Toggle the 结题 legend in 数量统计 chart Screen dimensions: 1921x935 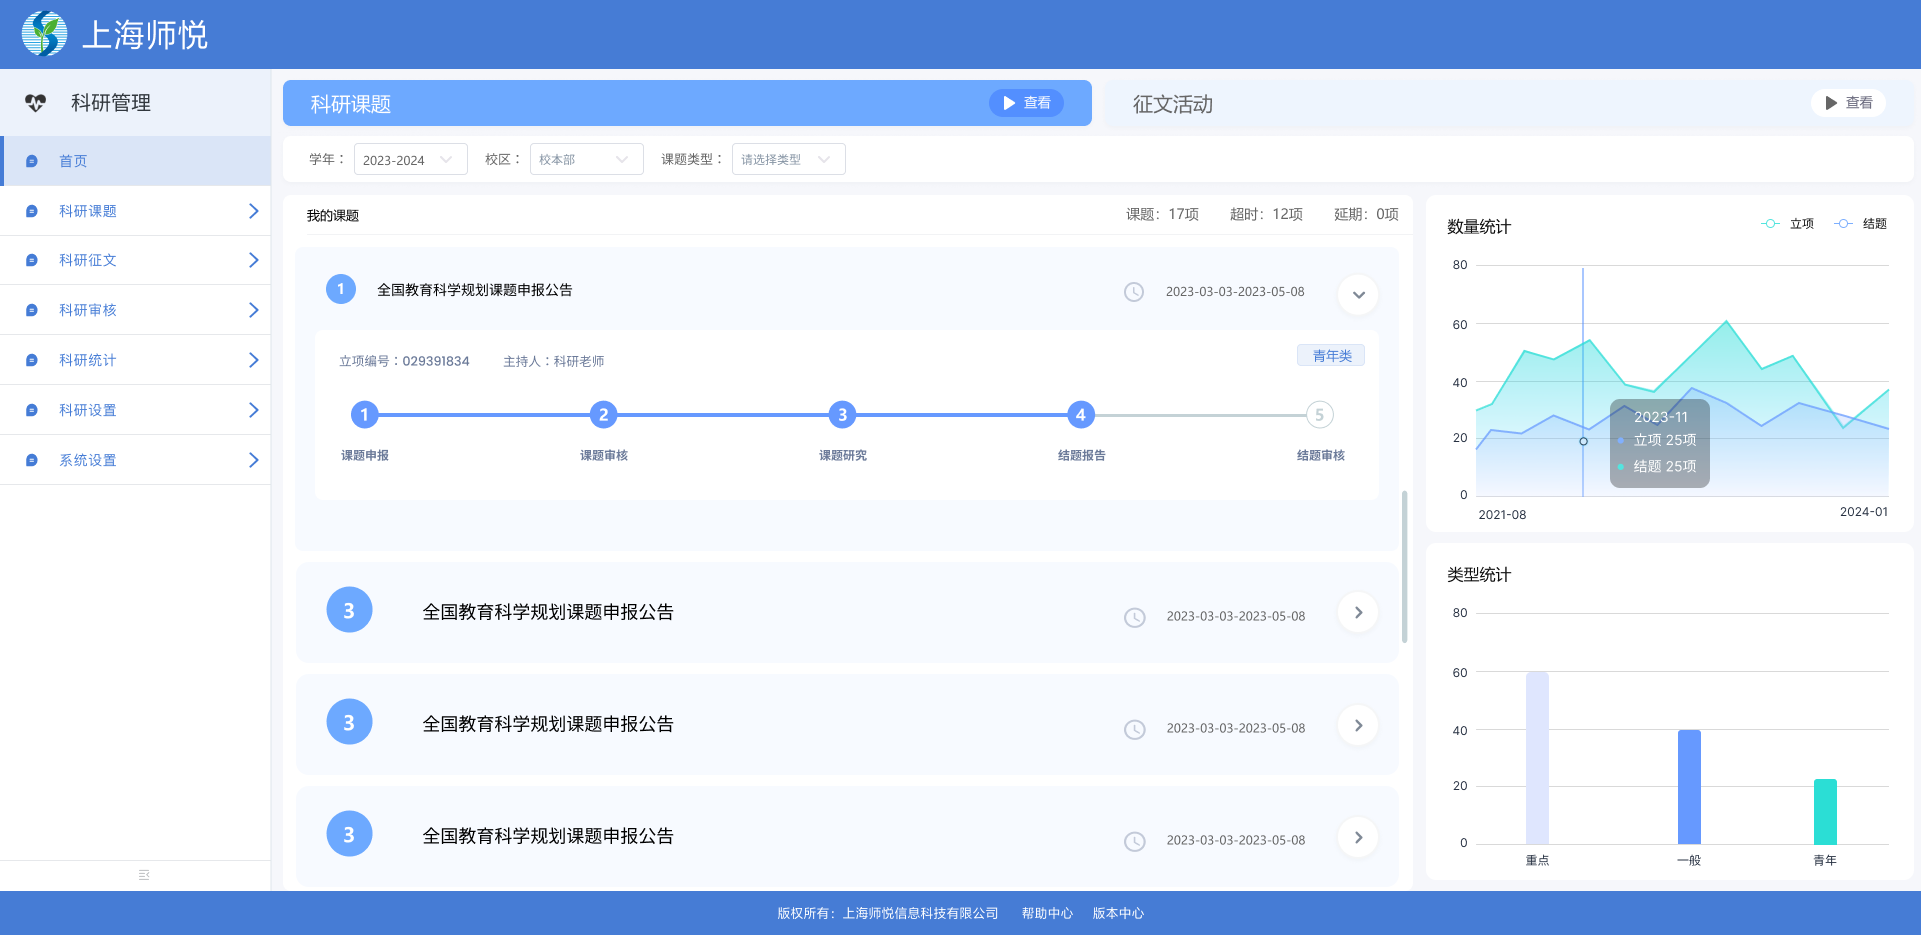[1860, 223]
